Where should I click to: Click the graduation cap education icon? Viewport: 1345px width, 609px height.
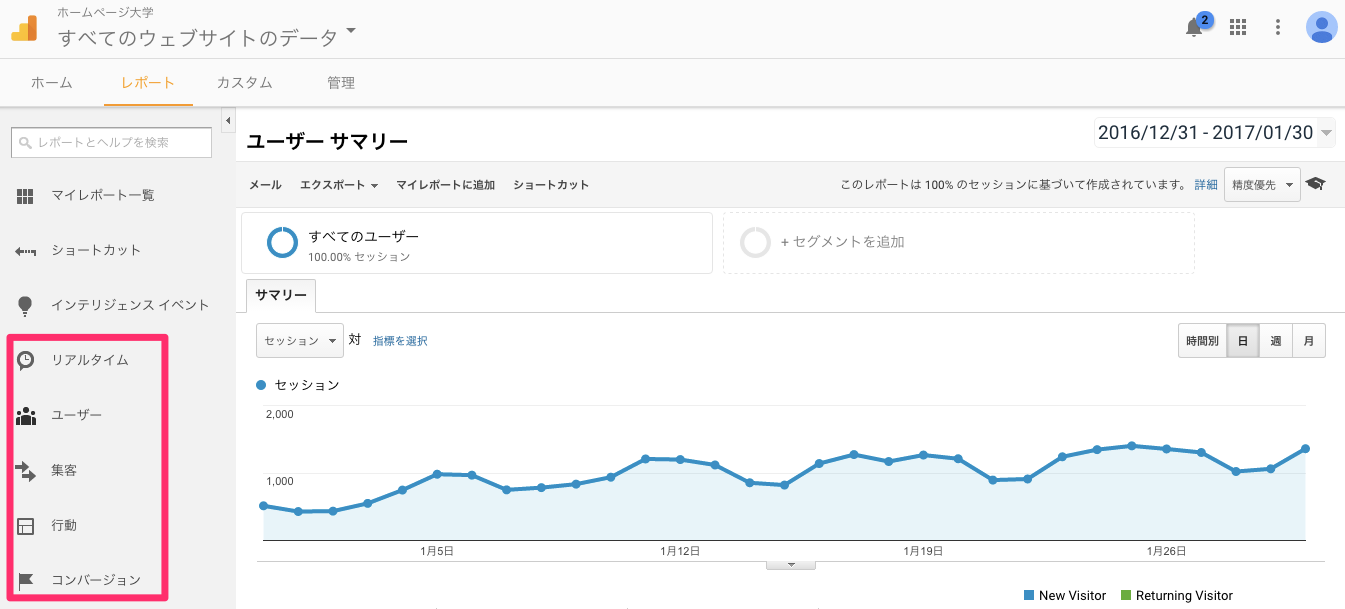[1315, 184]
